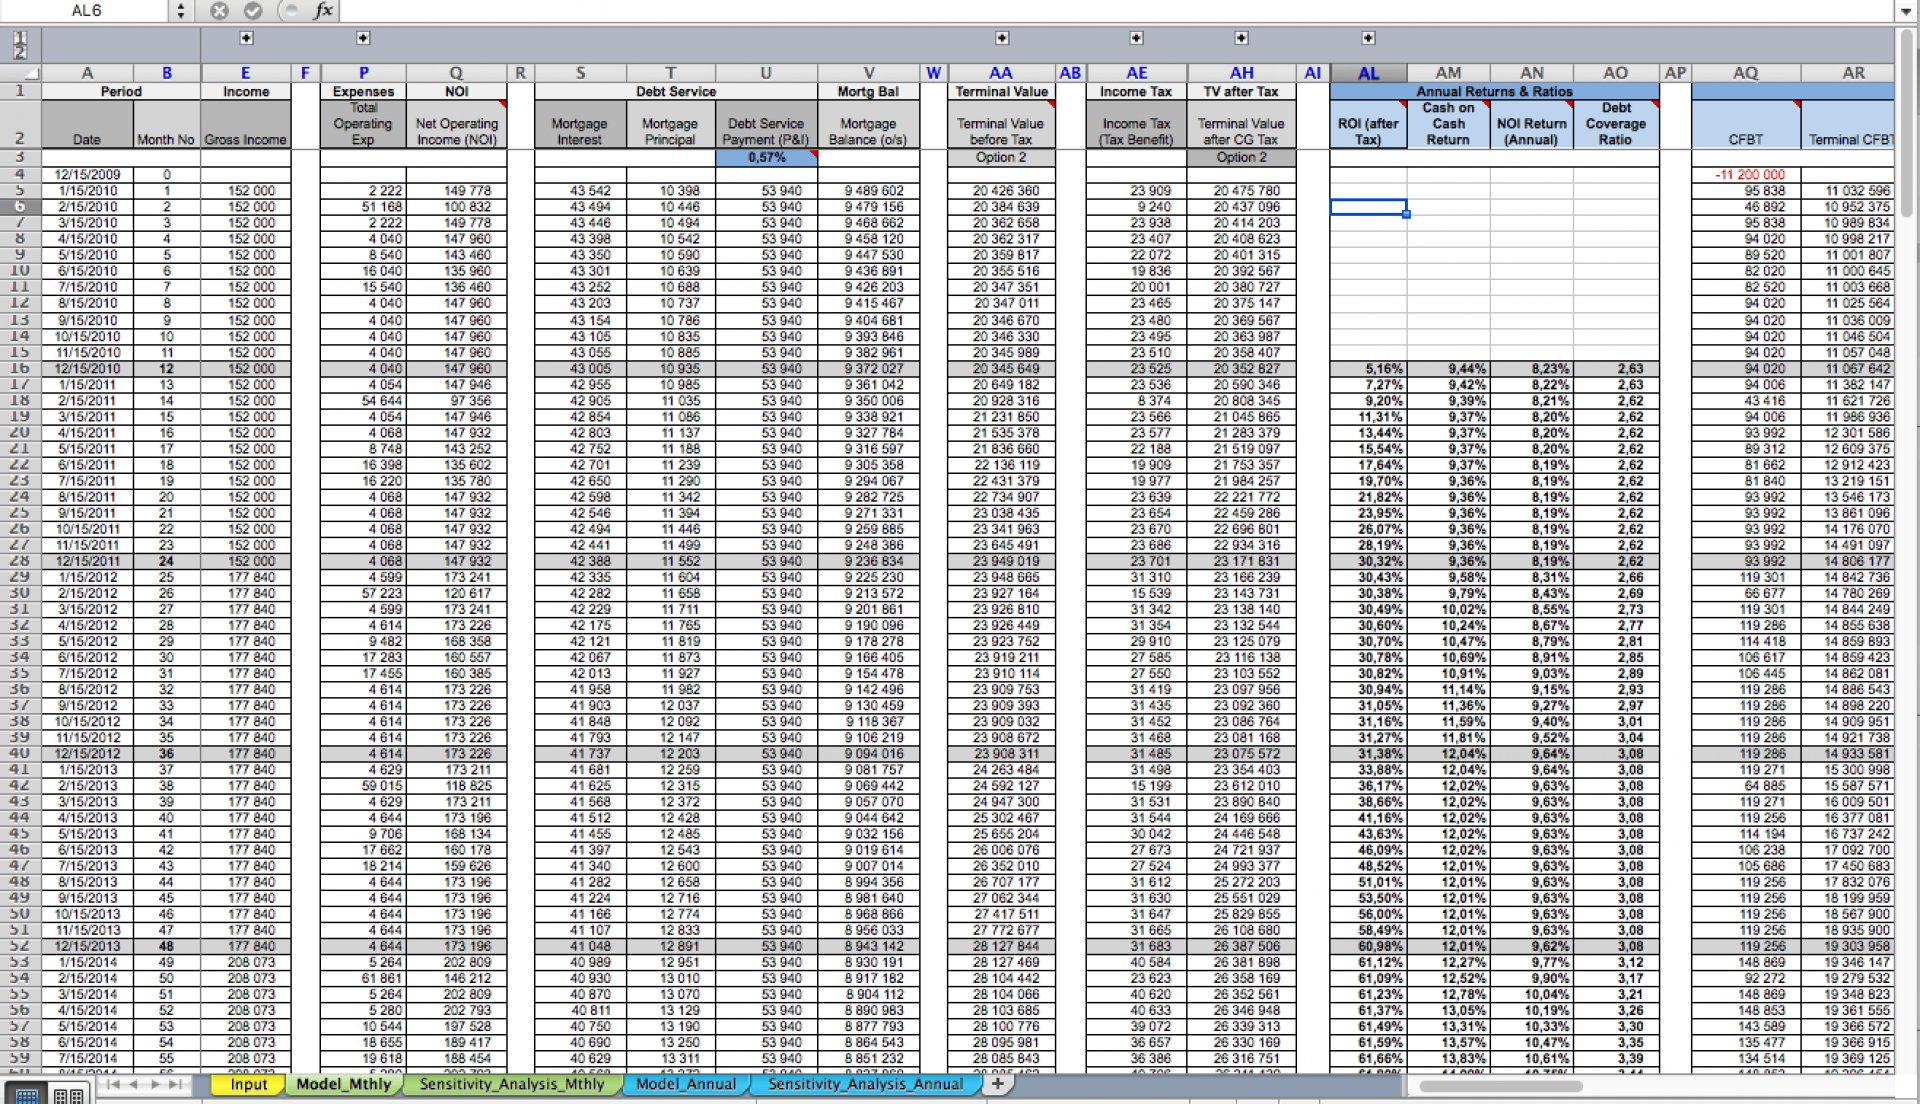
Task: Select column header AQ
Action: pyautogui.click(x=1745, y=73)
